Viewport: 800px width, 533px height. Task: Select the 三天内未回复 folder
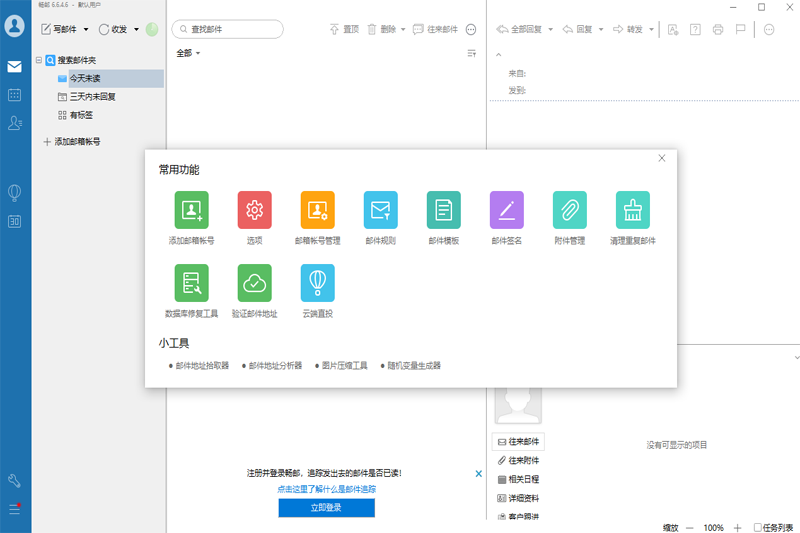point(92,97)
